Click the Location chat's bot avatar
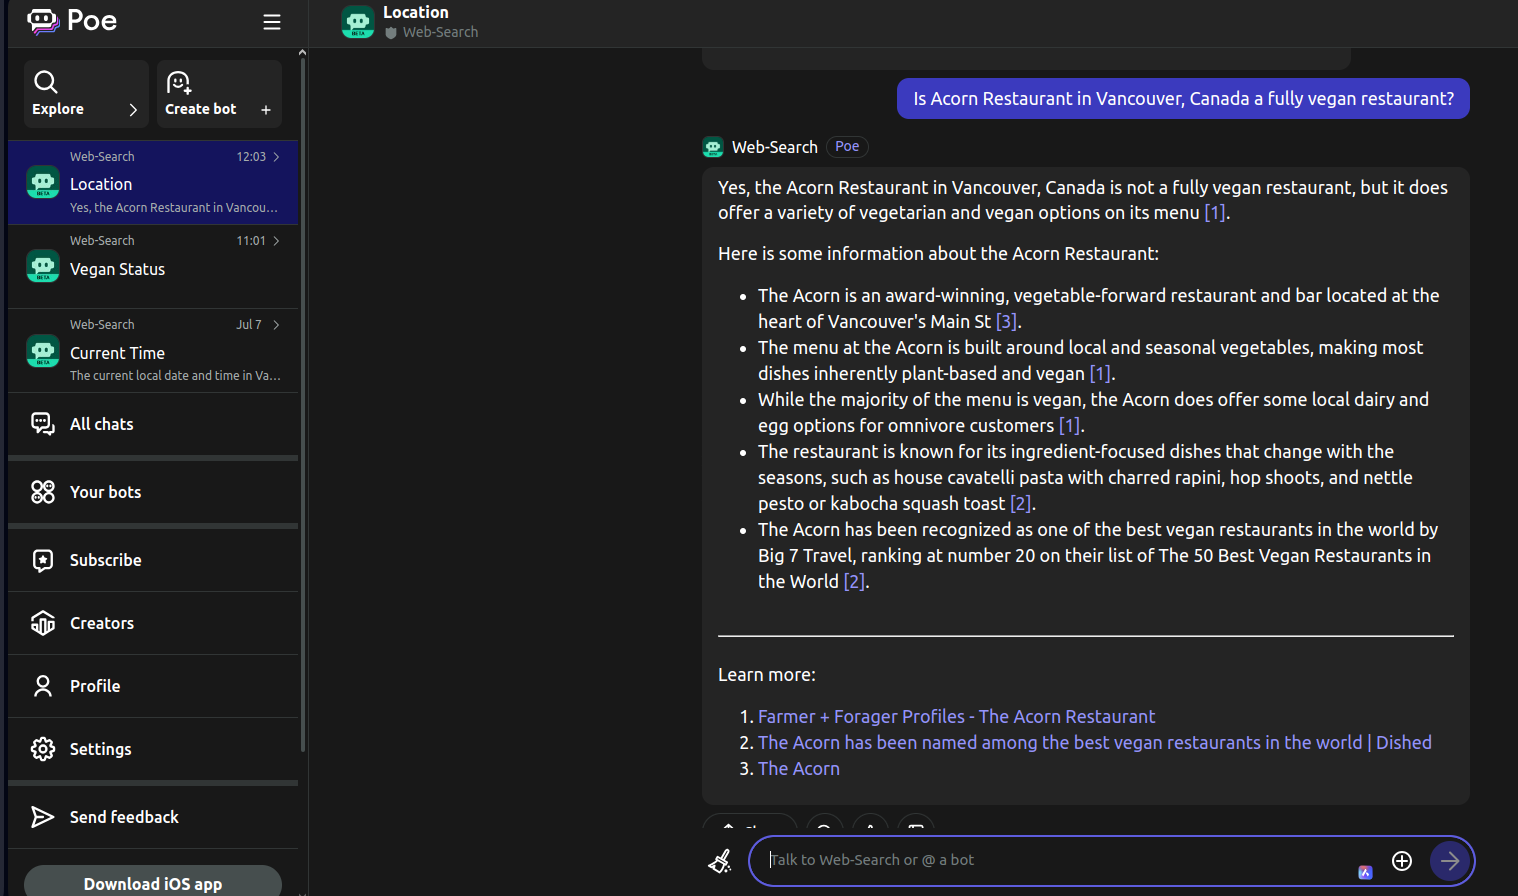1518x896 pixels. click(43, 182)
